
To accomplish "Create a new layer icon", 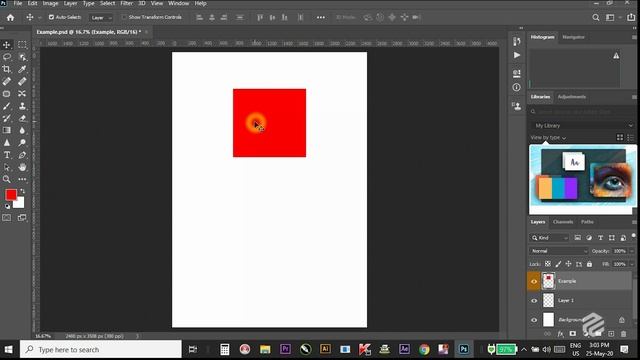I will [x=611, y=334].
